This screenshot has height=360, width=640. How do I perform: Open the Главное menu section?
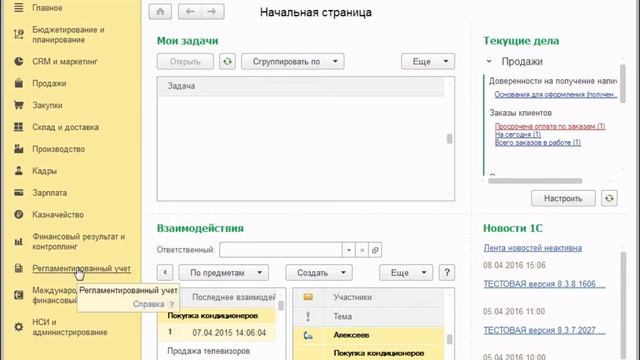point(47,8)
